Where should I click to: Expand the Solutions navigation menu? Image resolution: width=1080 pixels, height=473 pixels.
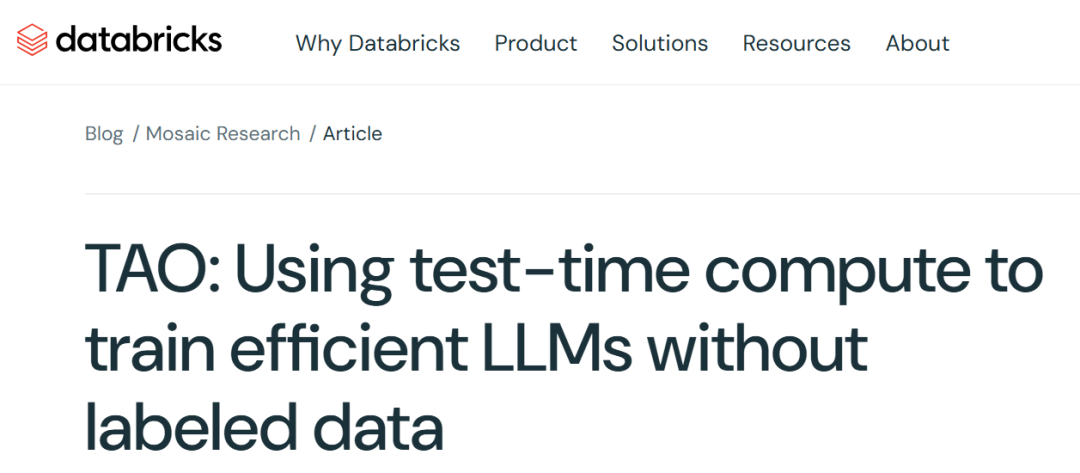tap(660, 44)
